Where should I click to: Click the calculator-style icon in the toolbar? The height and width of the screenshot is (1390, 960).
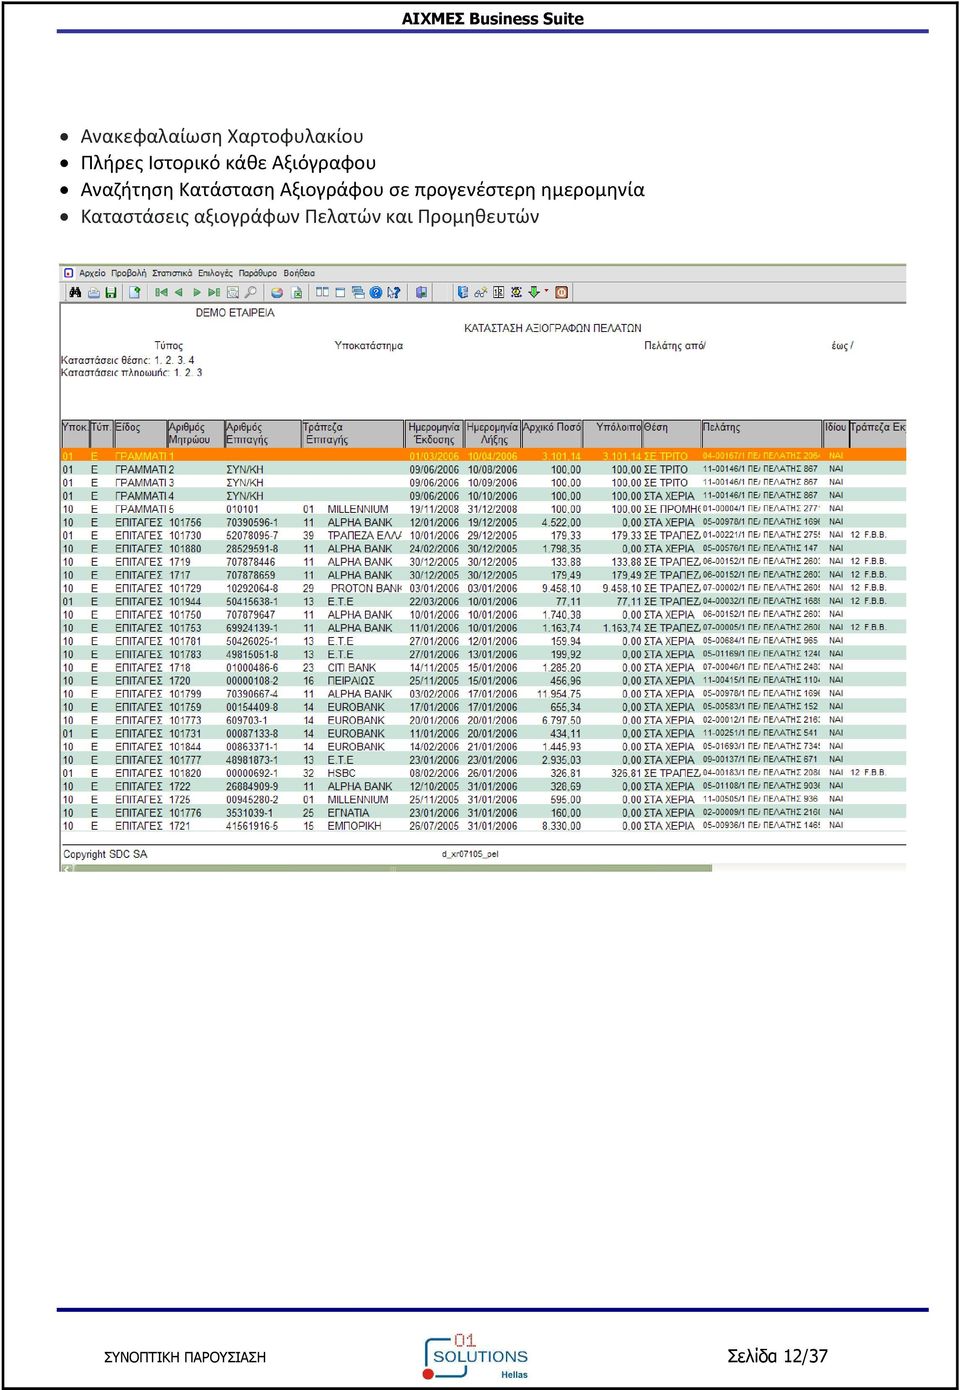[x=498, y=293]
